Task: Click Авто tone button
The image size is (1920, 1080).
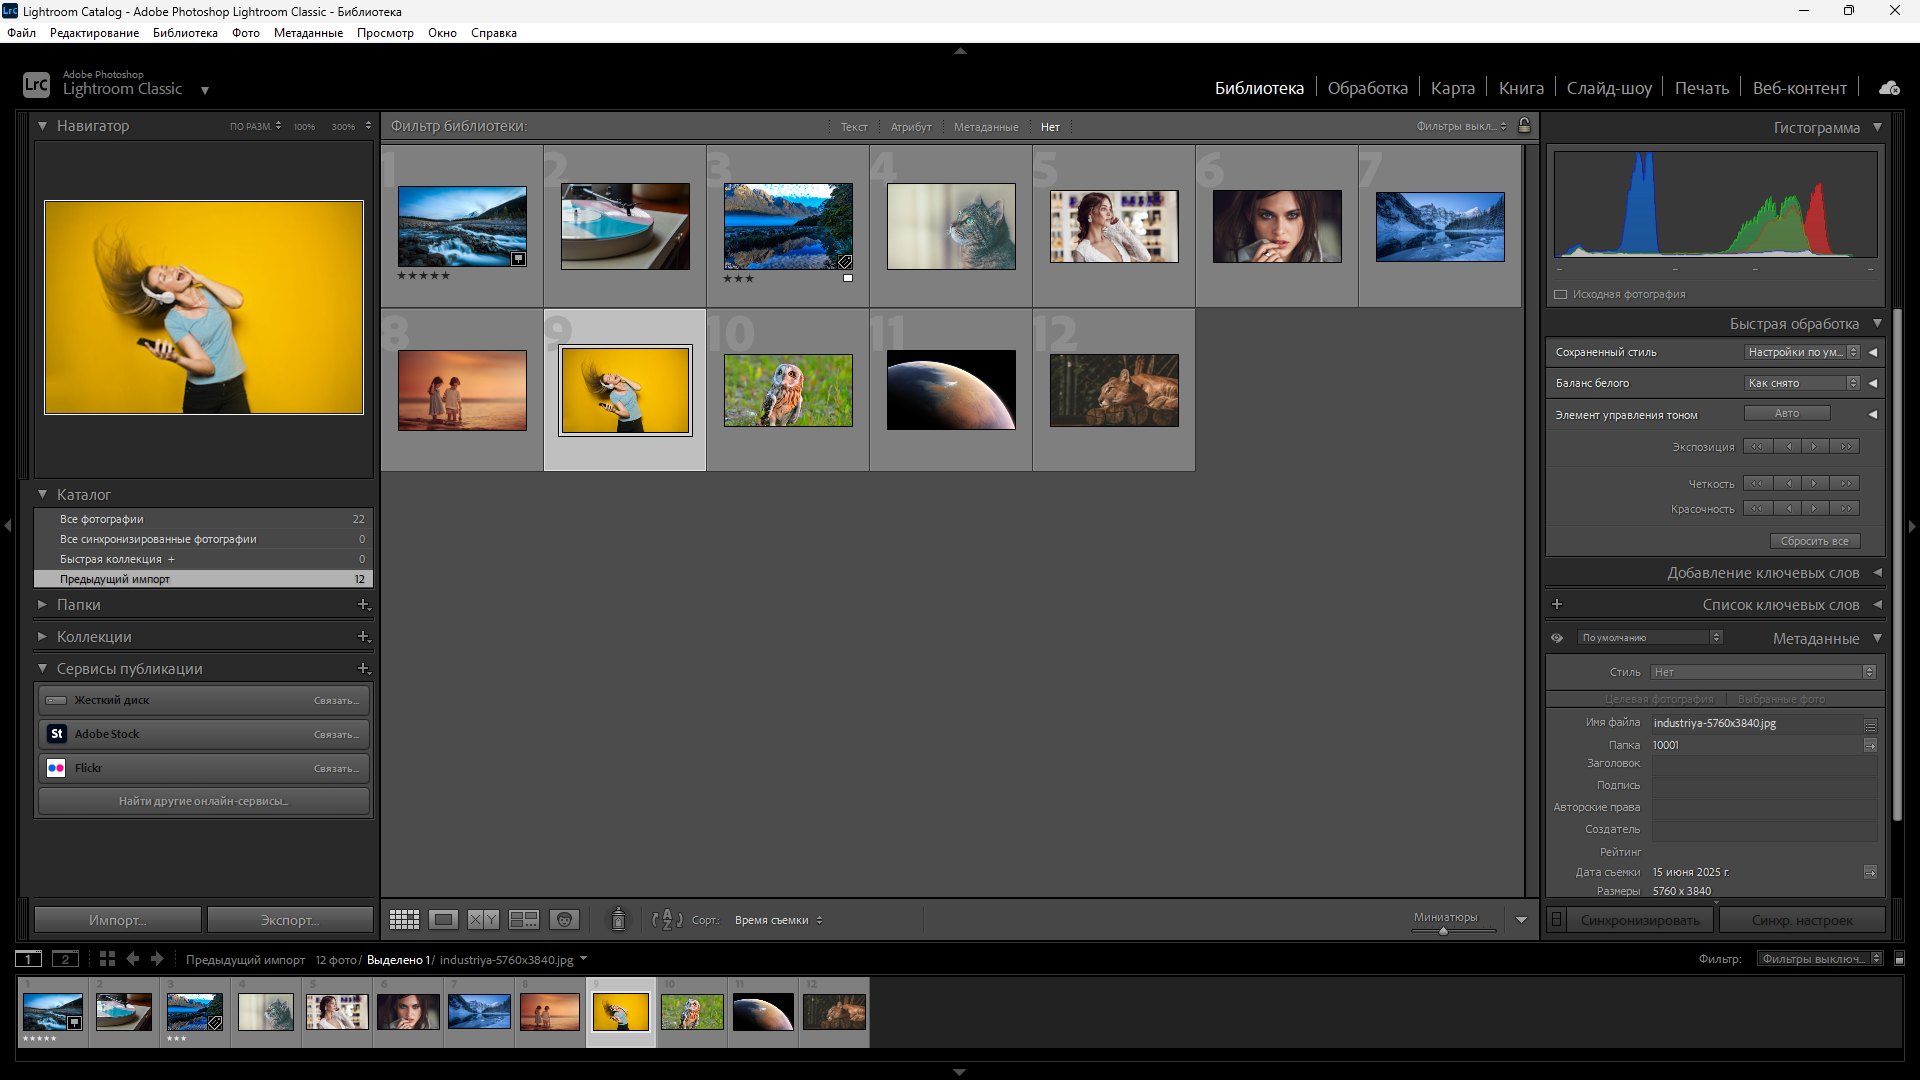Action: click(1787, 413)
